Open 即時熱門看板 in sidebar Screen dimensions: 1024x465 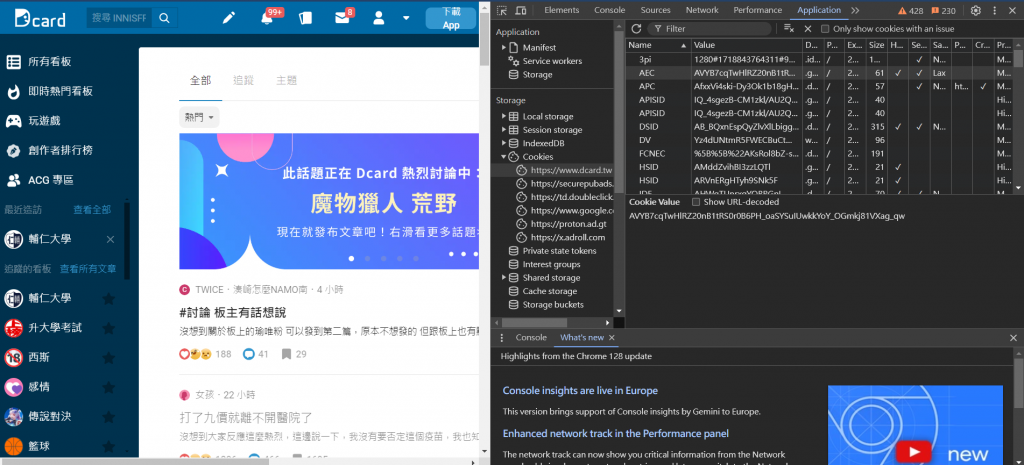(x=49, y=92)
